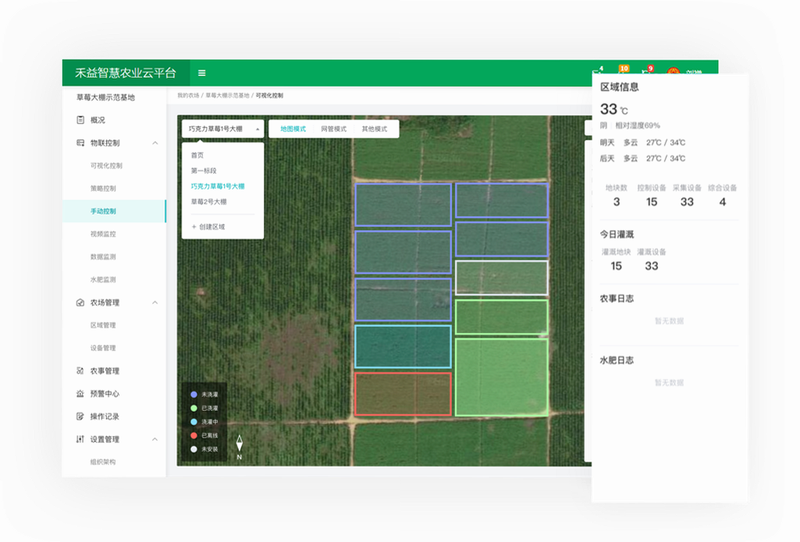
Task: Switch to 网管模式 tab
Action: point(334,129)
